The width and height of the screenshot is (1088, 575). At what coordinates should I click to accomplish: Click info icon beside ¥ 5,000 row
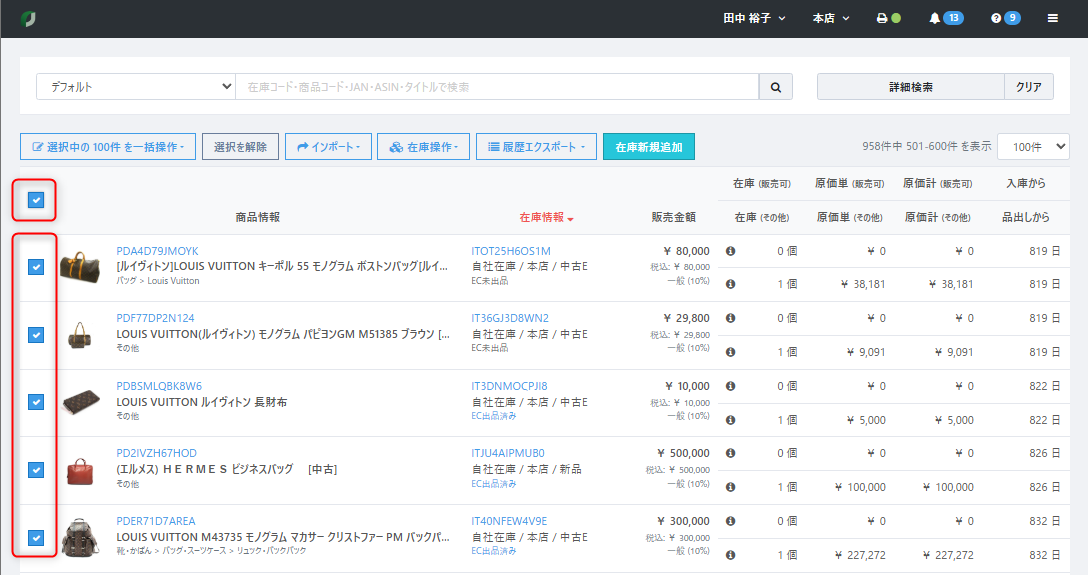(x=730, y=420)
